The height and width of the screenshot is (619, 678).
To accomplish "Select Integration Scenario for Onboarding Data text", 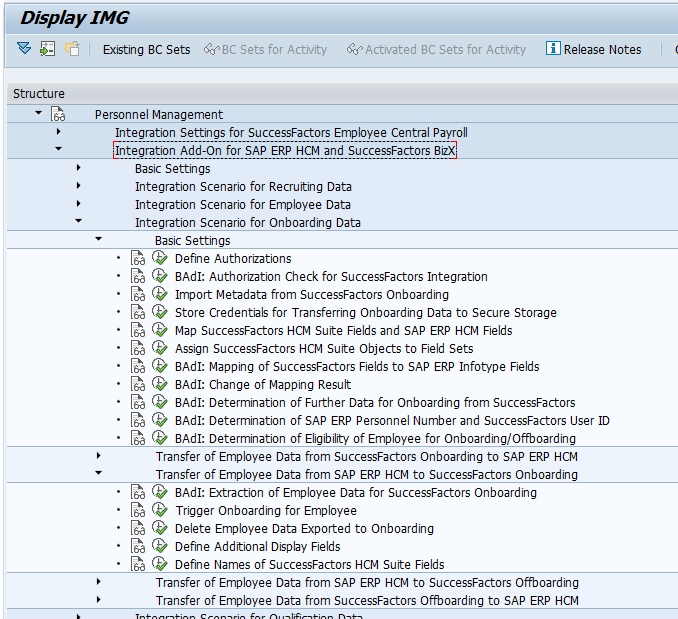I will 248,223.
